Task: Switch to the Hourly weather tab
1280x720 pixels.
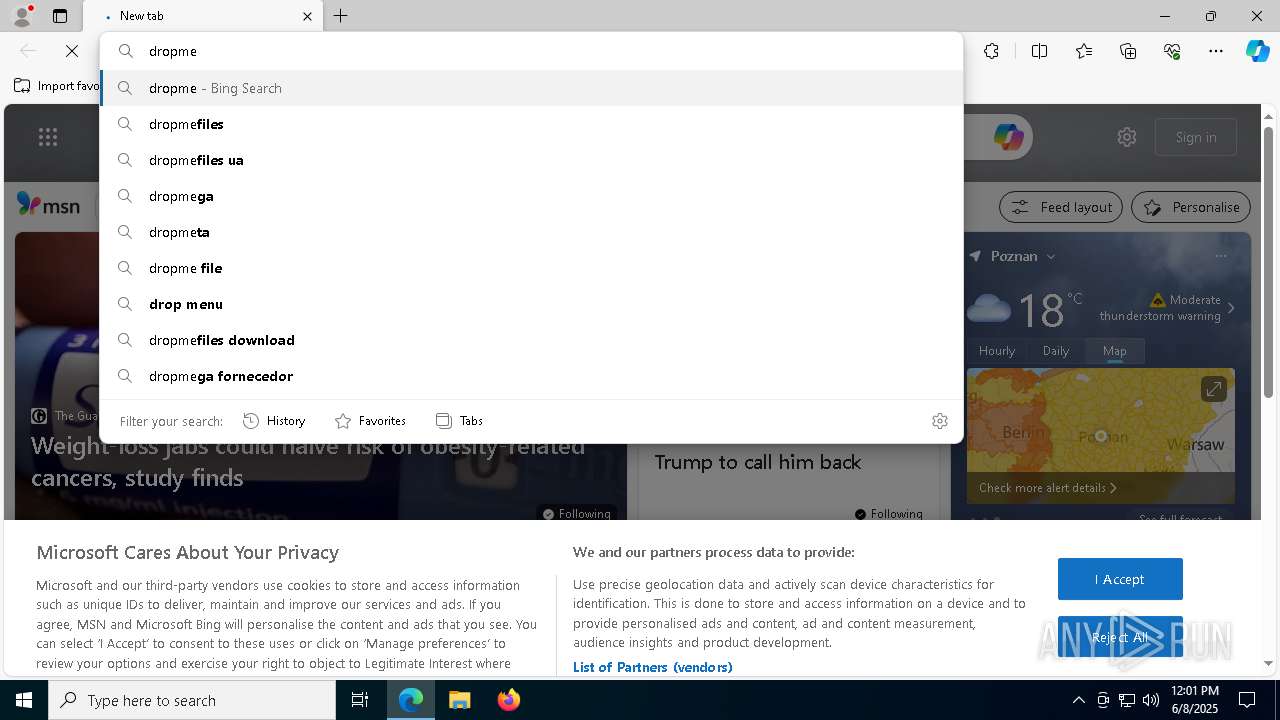Action: pos(997,351)
